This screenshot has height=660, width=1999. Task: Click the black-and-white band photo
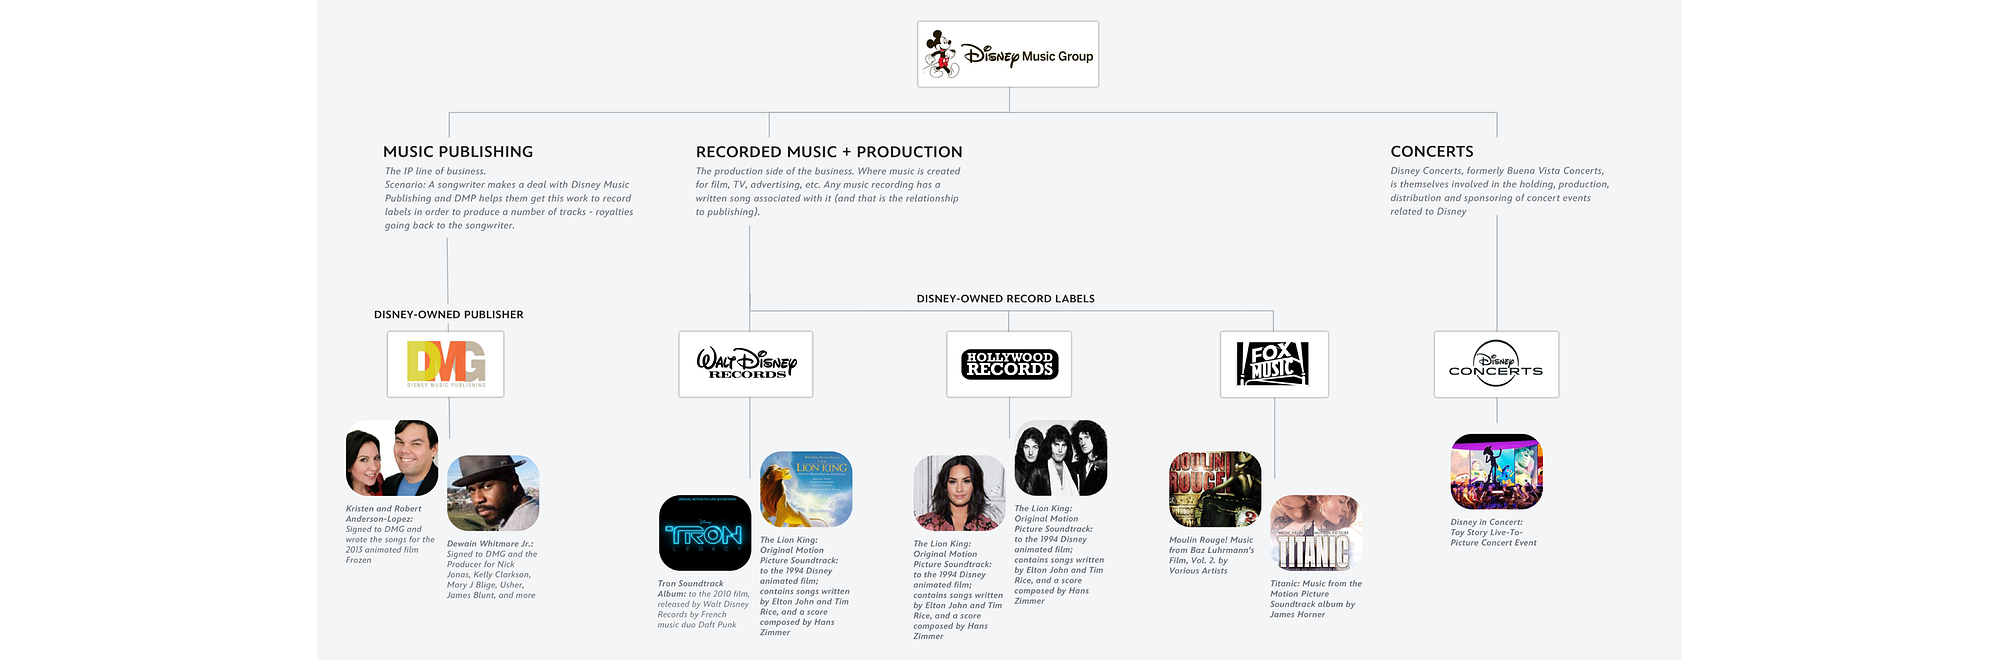[x=1061, y=458]
